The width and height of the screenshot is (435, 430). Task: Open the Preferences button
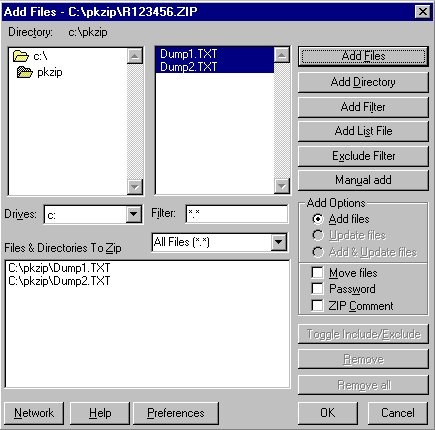coord(176,413)
